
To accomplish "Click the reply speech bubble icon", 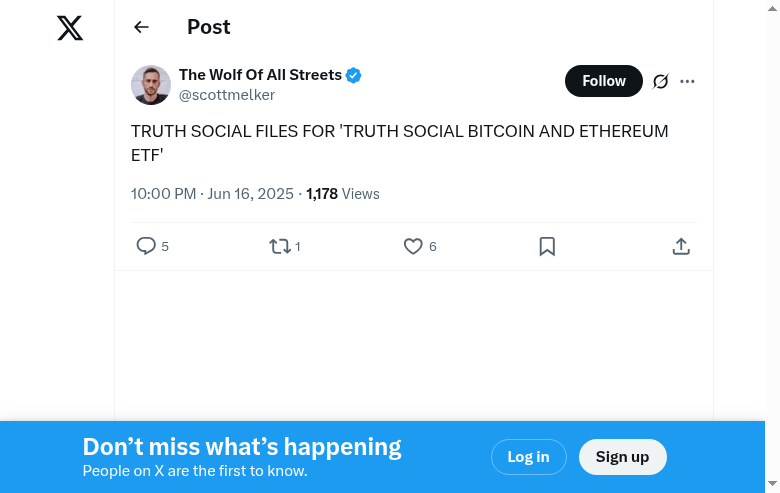I will [x=146, y=246].
